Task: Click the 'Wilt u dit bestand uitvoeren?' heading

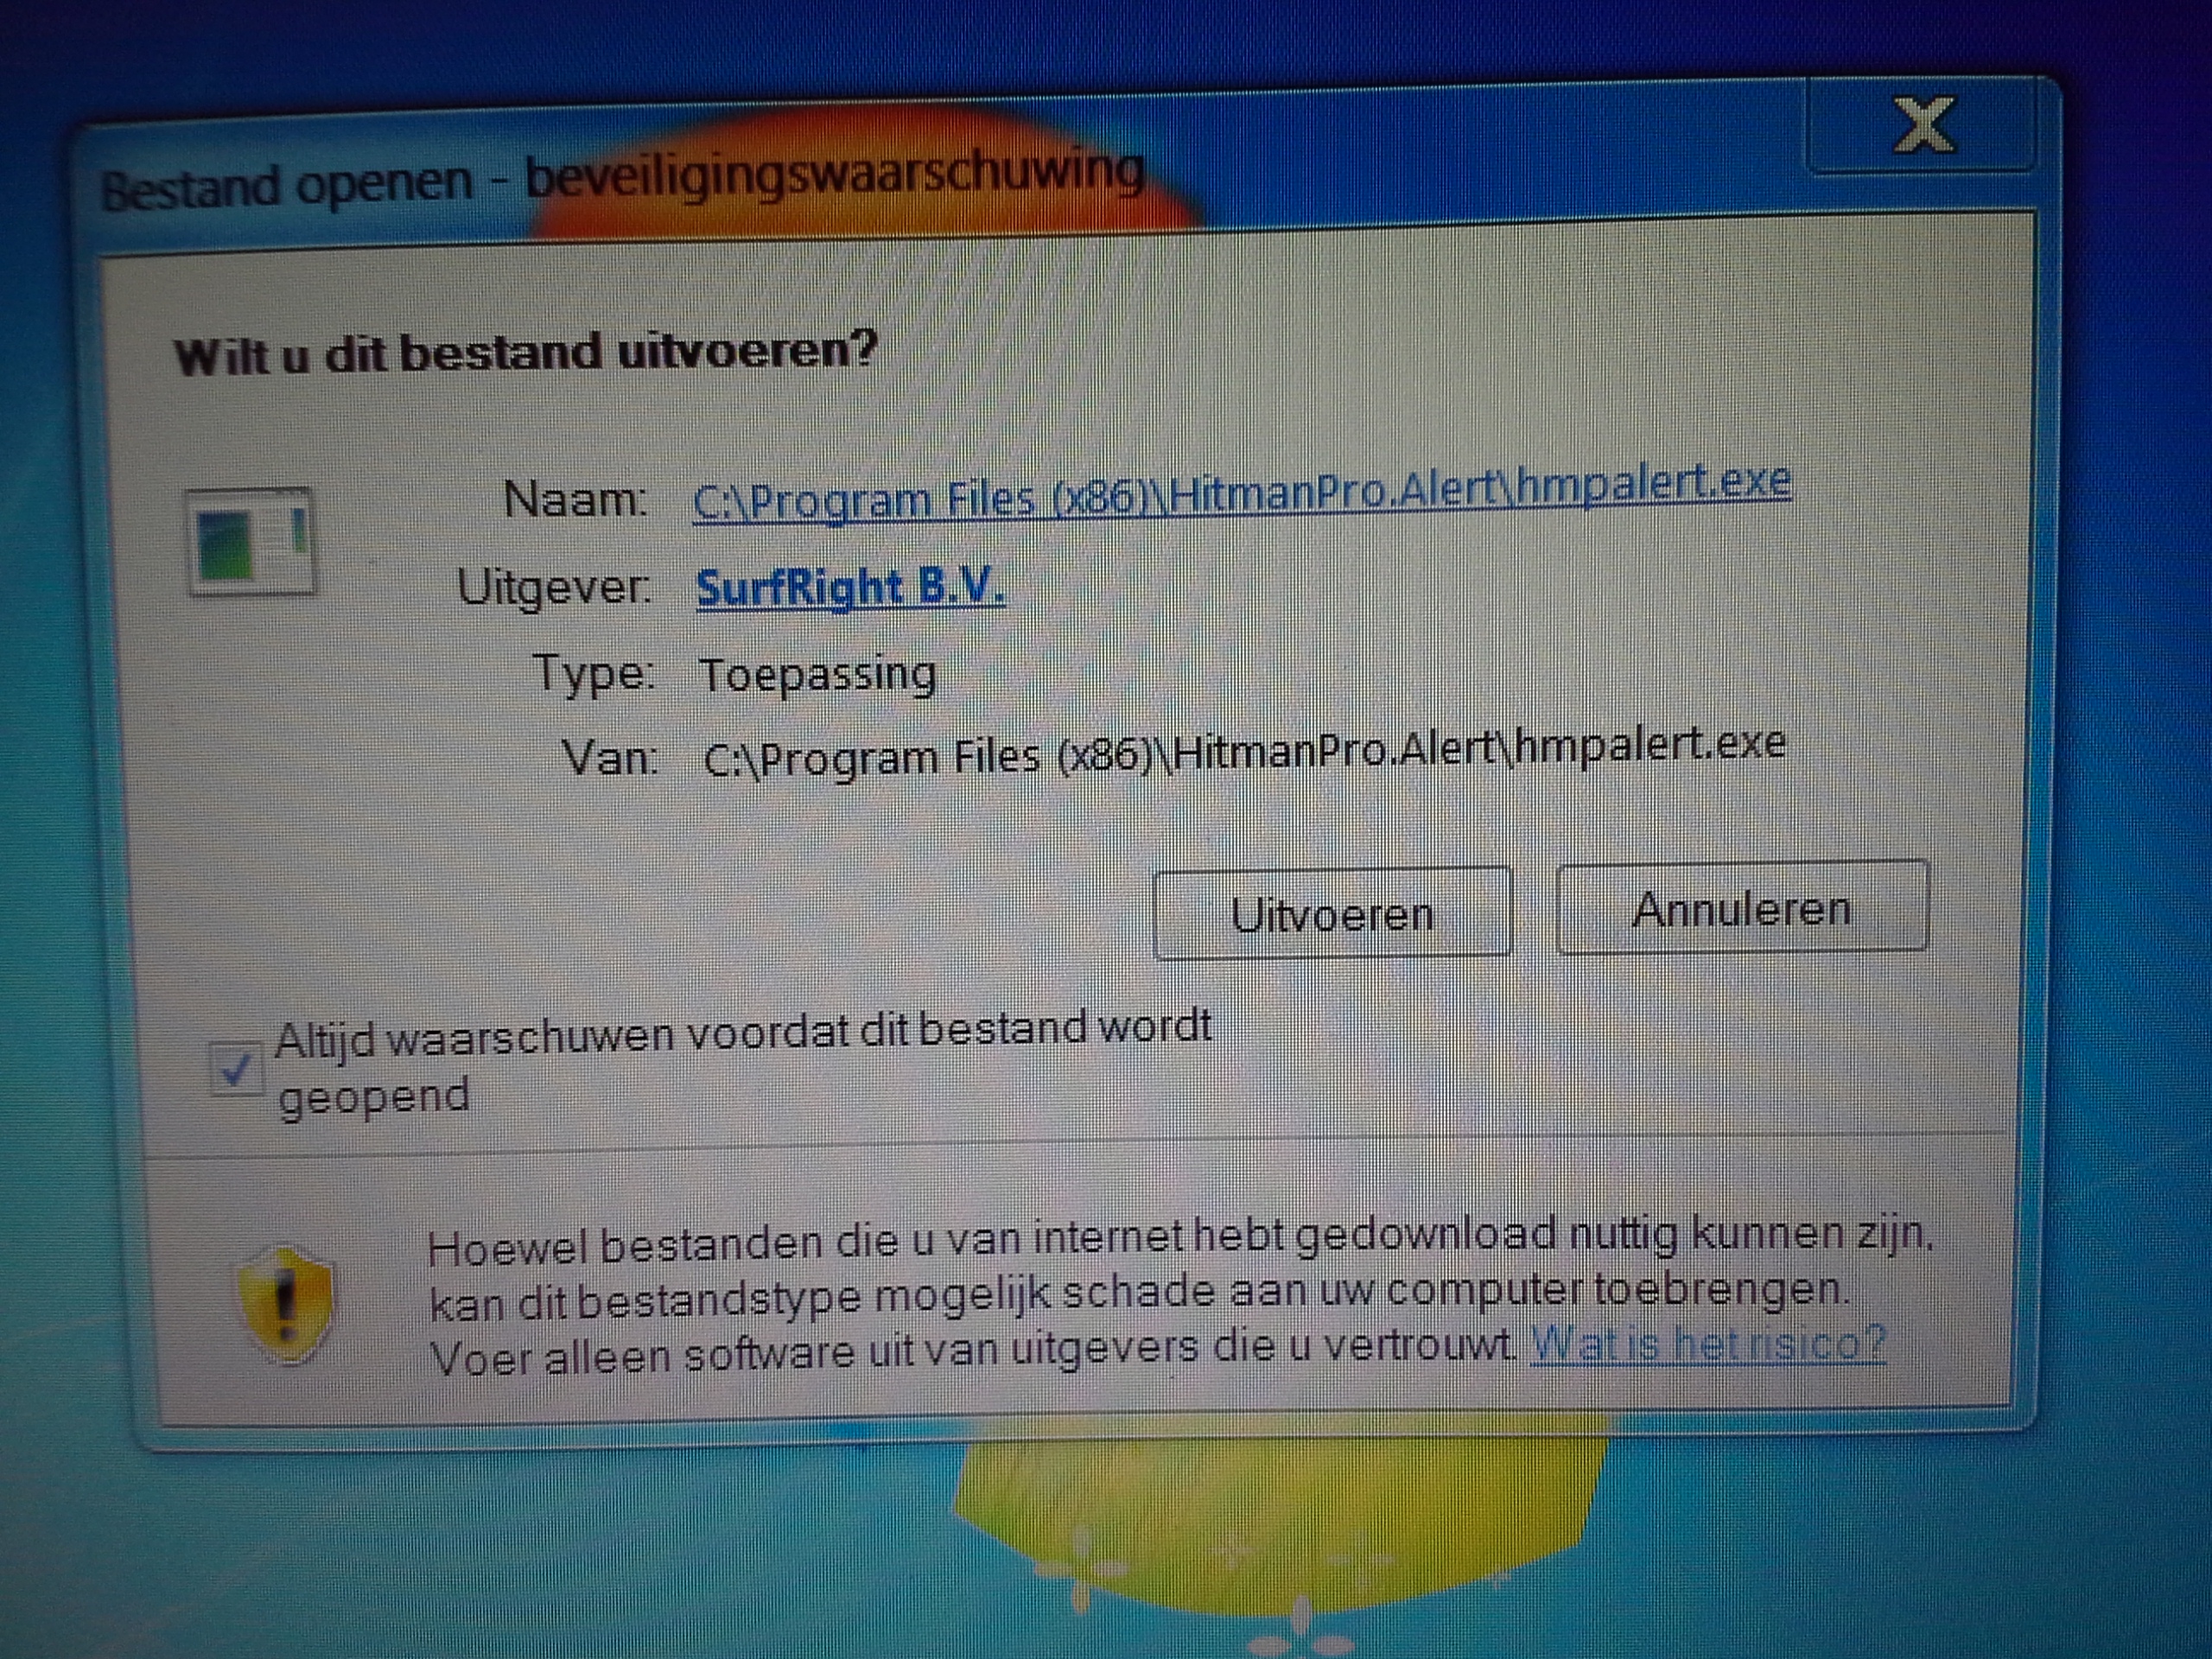Action: [x=525, y=352]
